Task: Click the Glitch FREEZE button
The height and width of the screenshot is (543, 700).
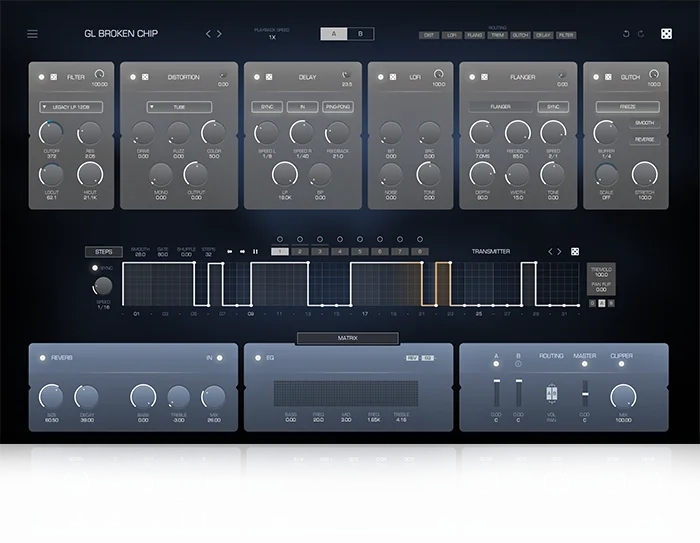Action: 627,107
